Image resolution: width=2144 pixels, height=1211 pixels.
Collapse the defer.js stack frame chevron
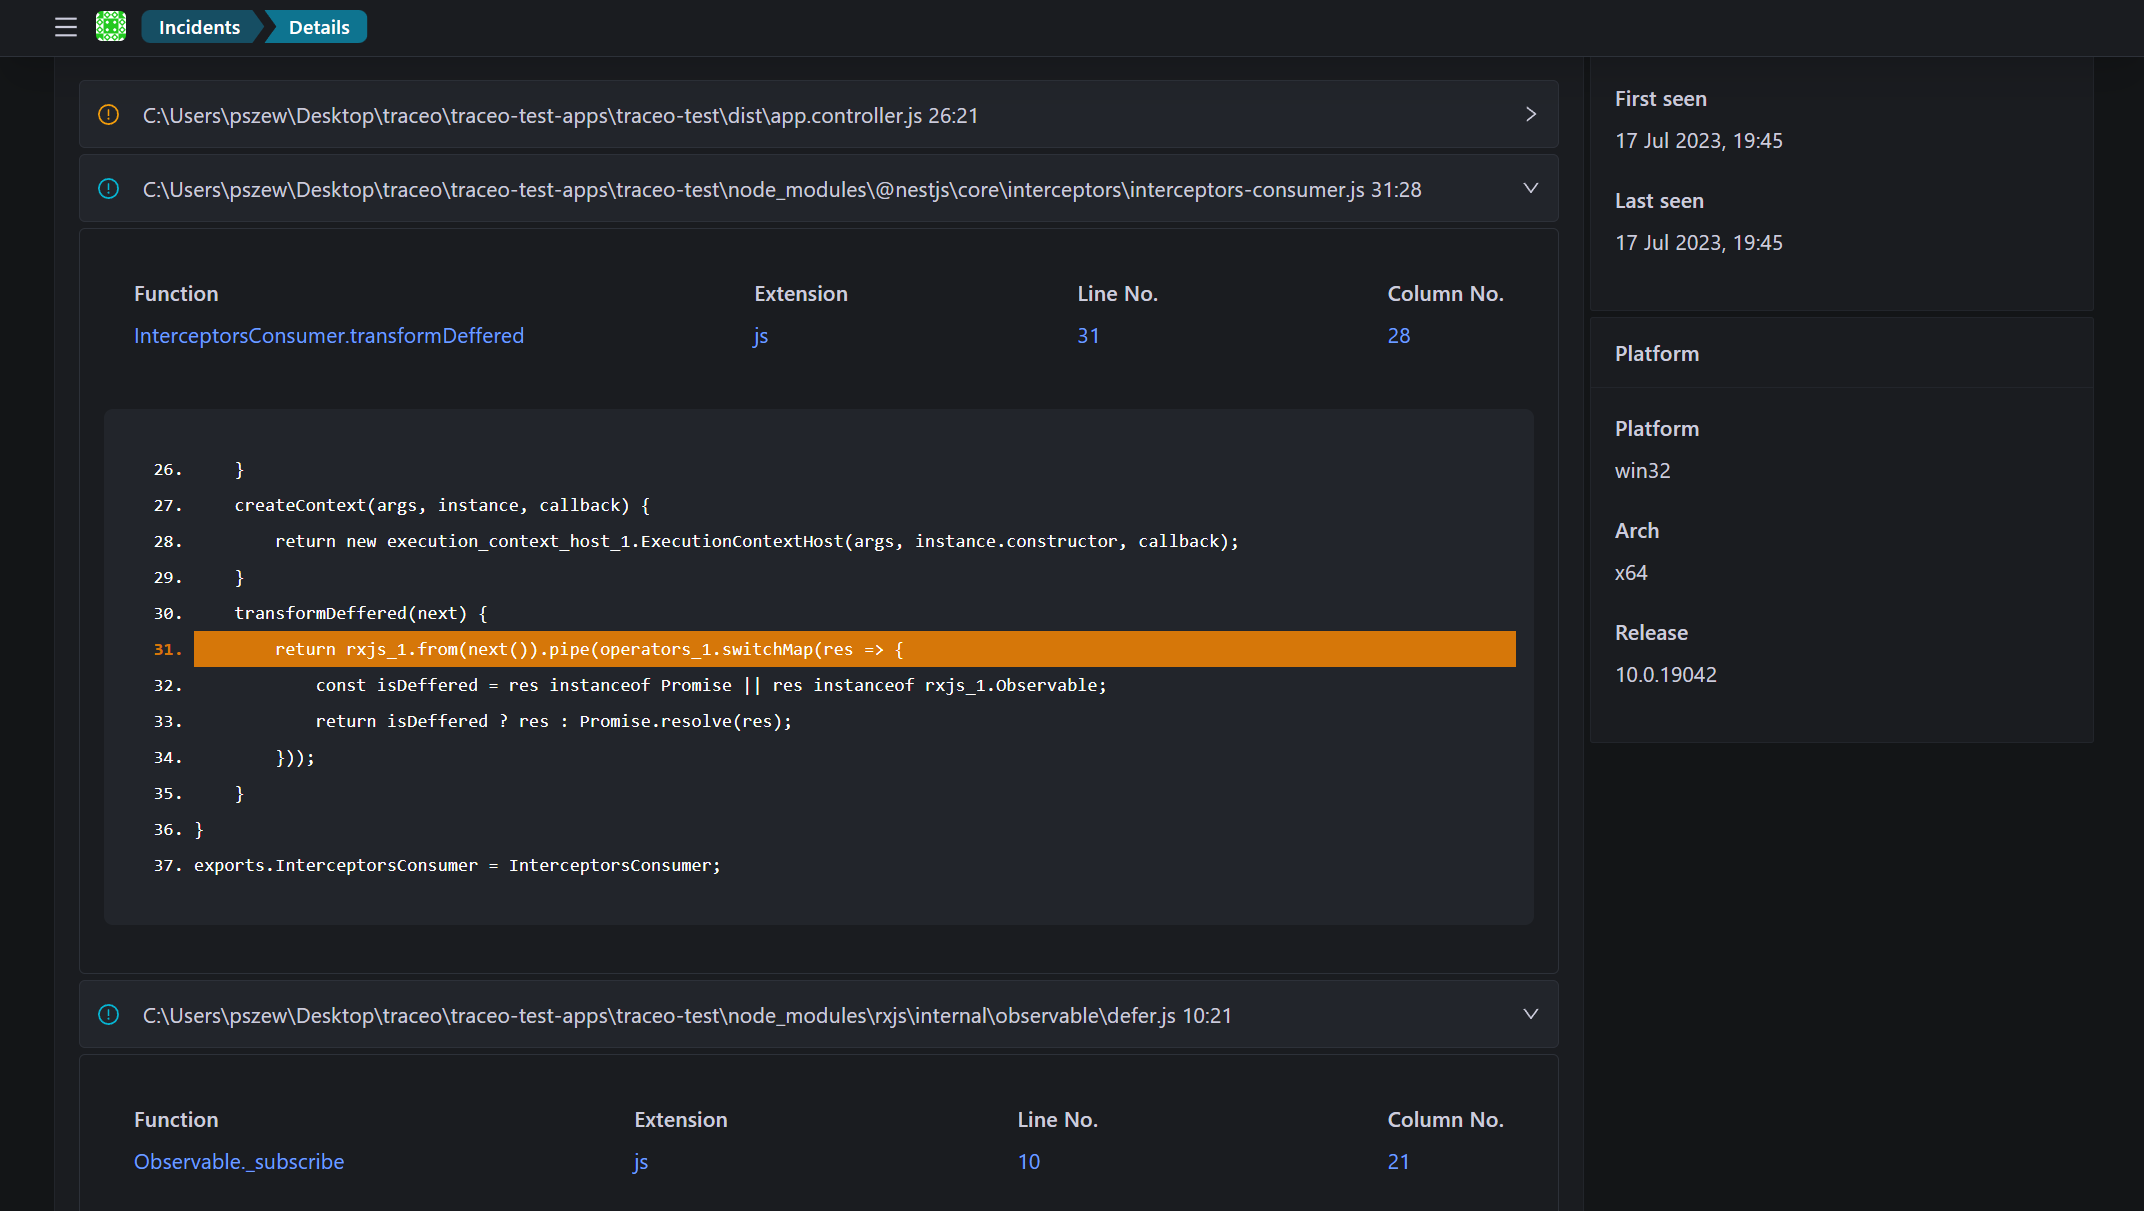tap(1530, 1015)
